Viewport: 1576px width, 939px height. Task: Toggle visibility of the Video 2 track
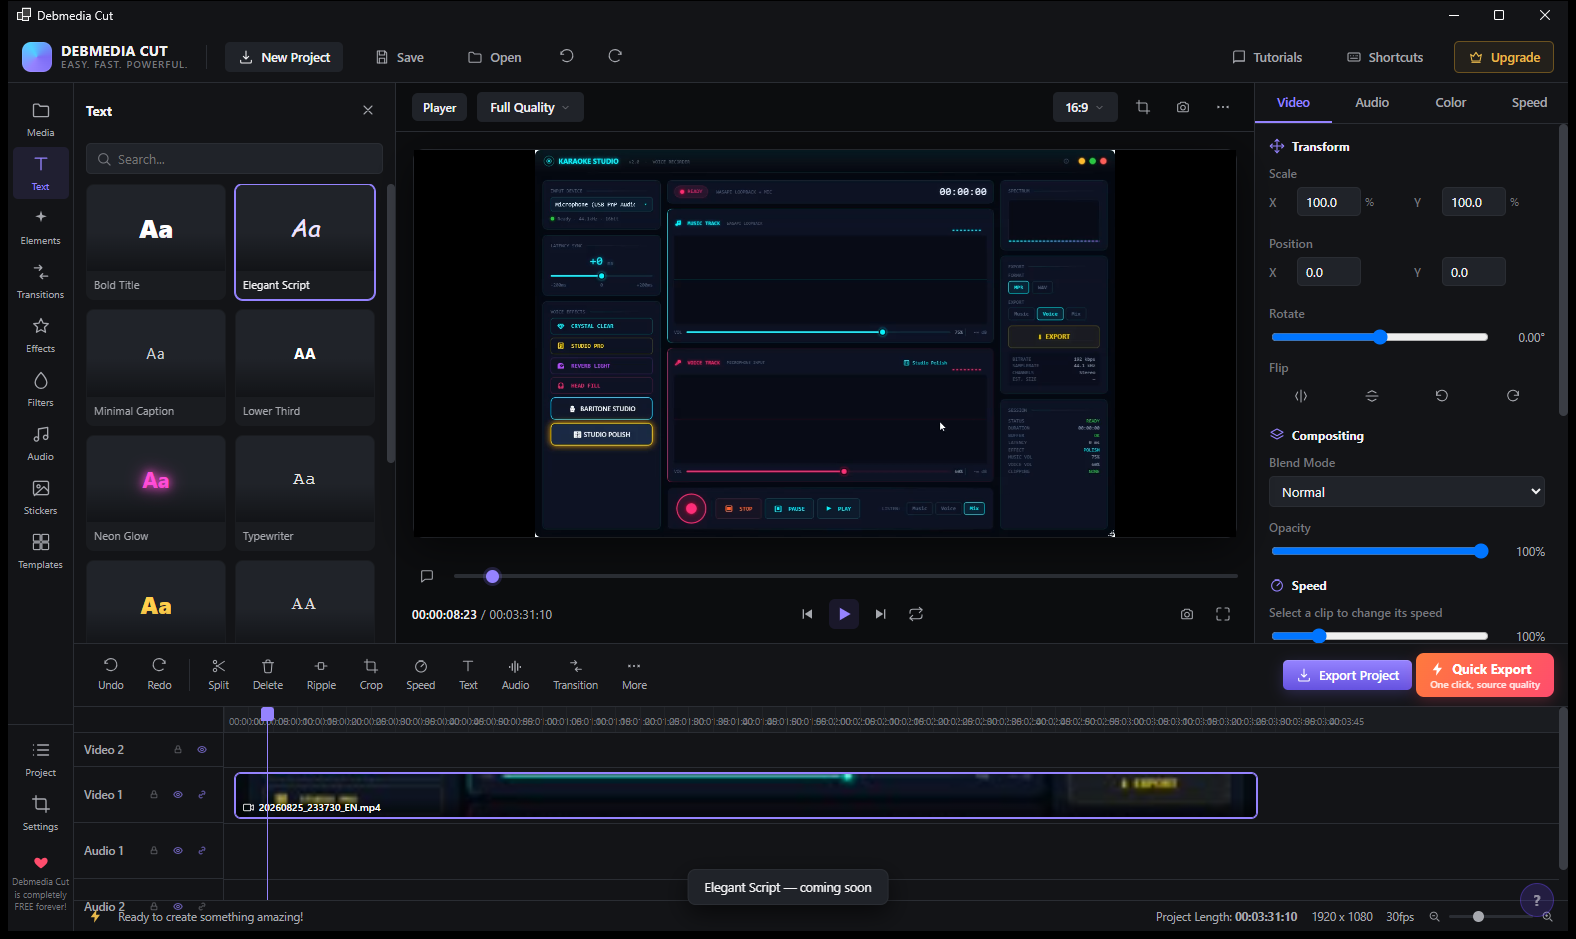[202, 749]
